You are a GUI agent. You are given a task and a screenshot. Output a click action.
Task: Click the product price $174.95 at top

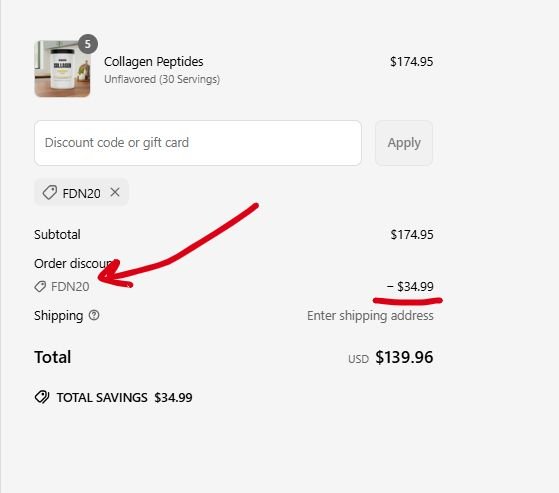411,62
